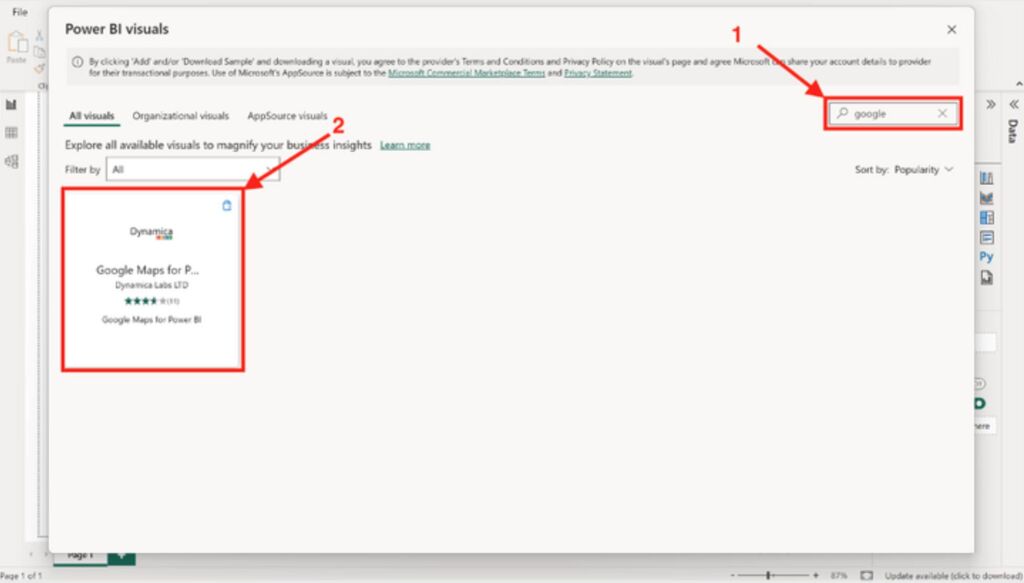
Task: Switch to Organizational visuals tab
Action: [180, 116]
